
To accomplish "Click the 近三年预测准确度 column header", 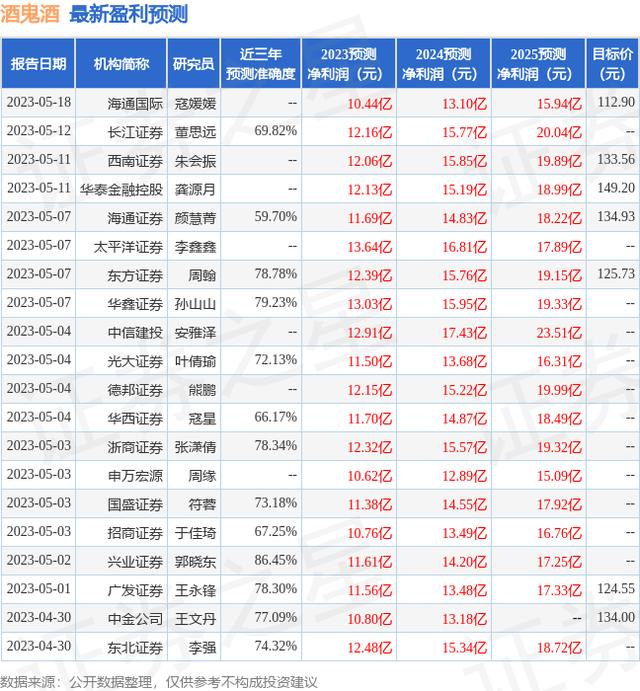I will [260, 64].
